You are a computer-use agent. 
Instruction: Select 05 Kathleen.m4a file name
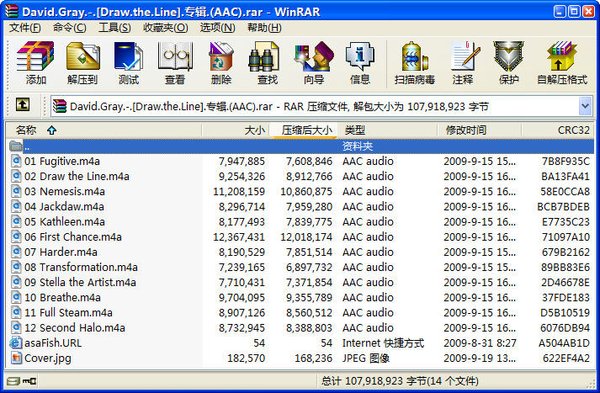click(x=65, y=222)
